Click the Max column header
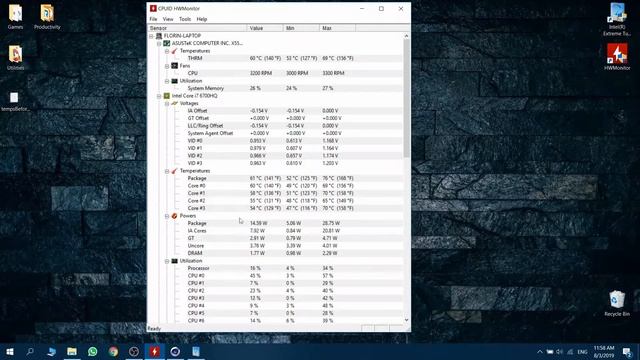640x360 pixels. coord(338,28)
